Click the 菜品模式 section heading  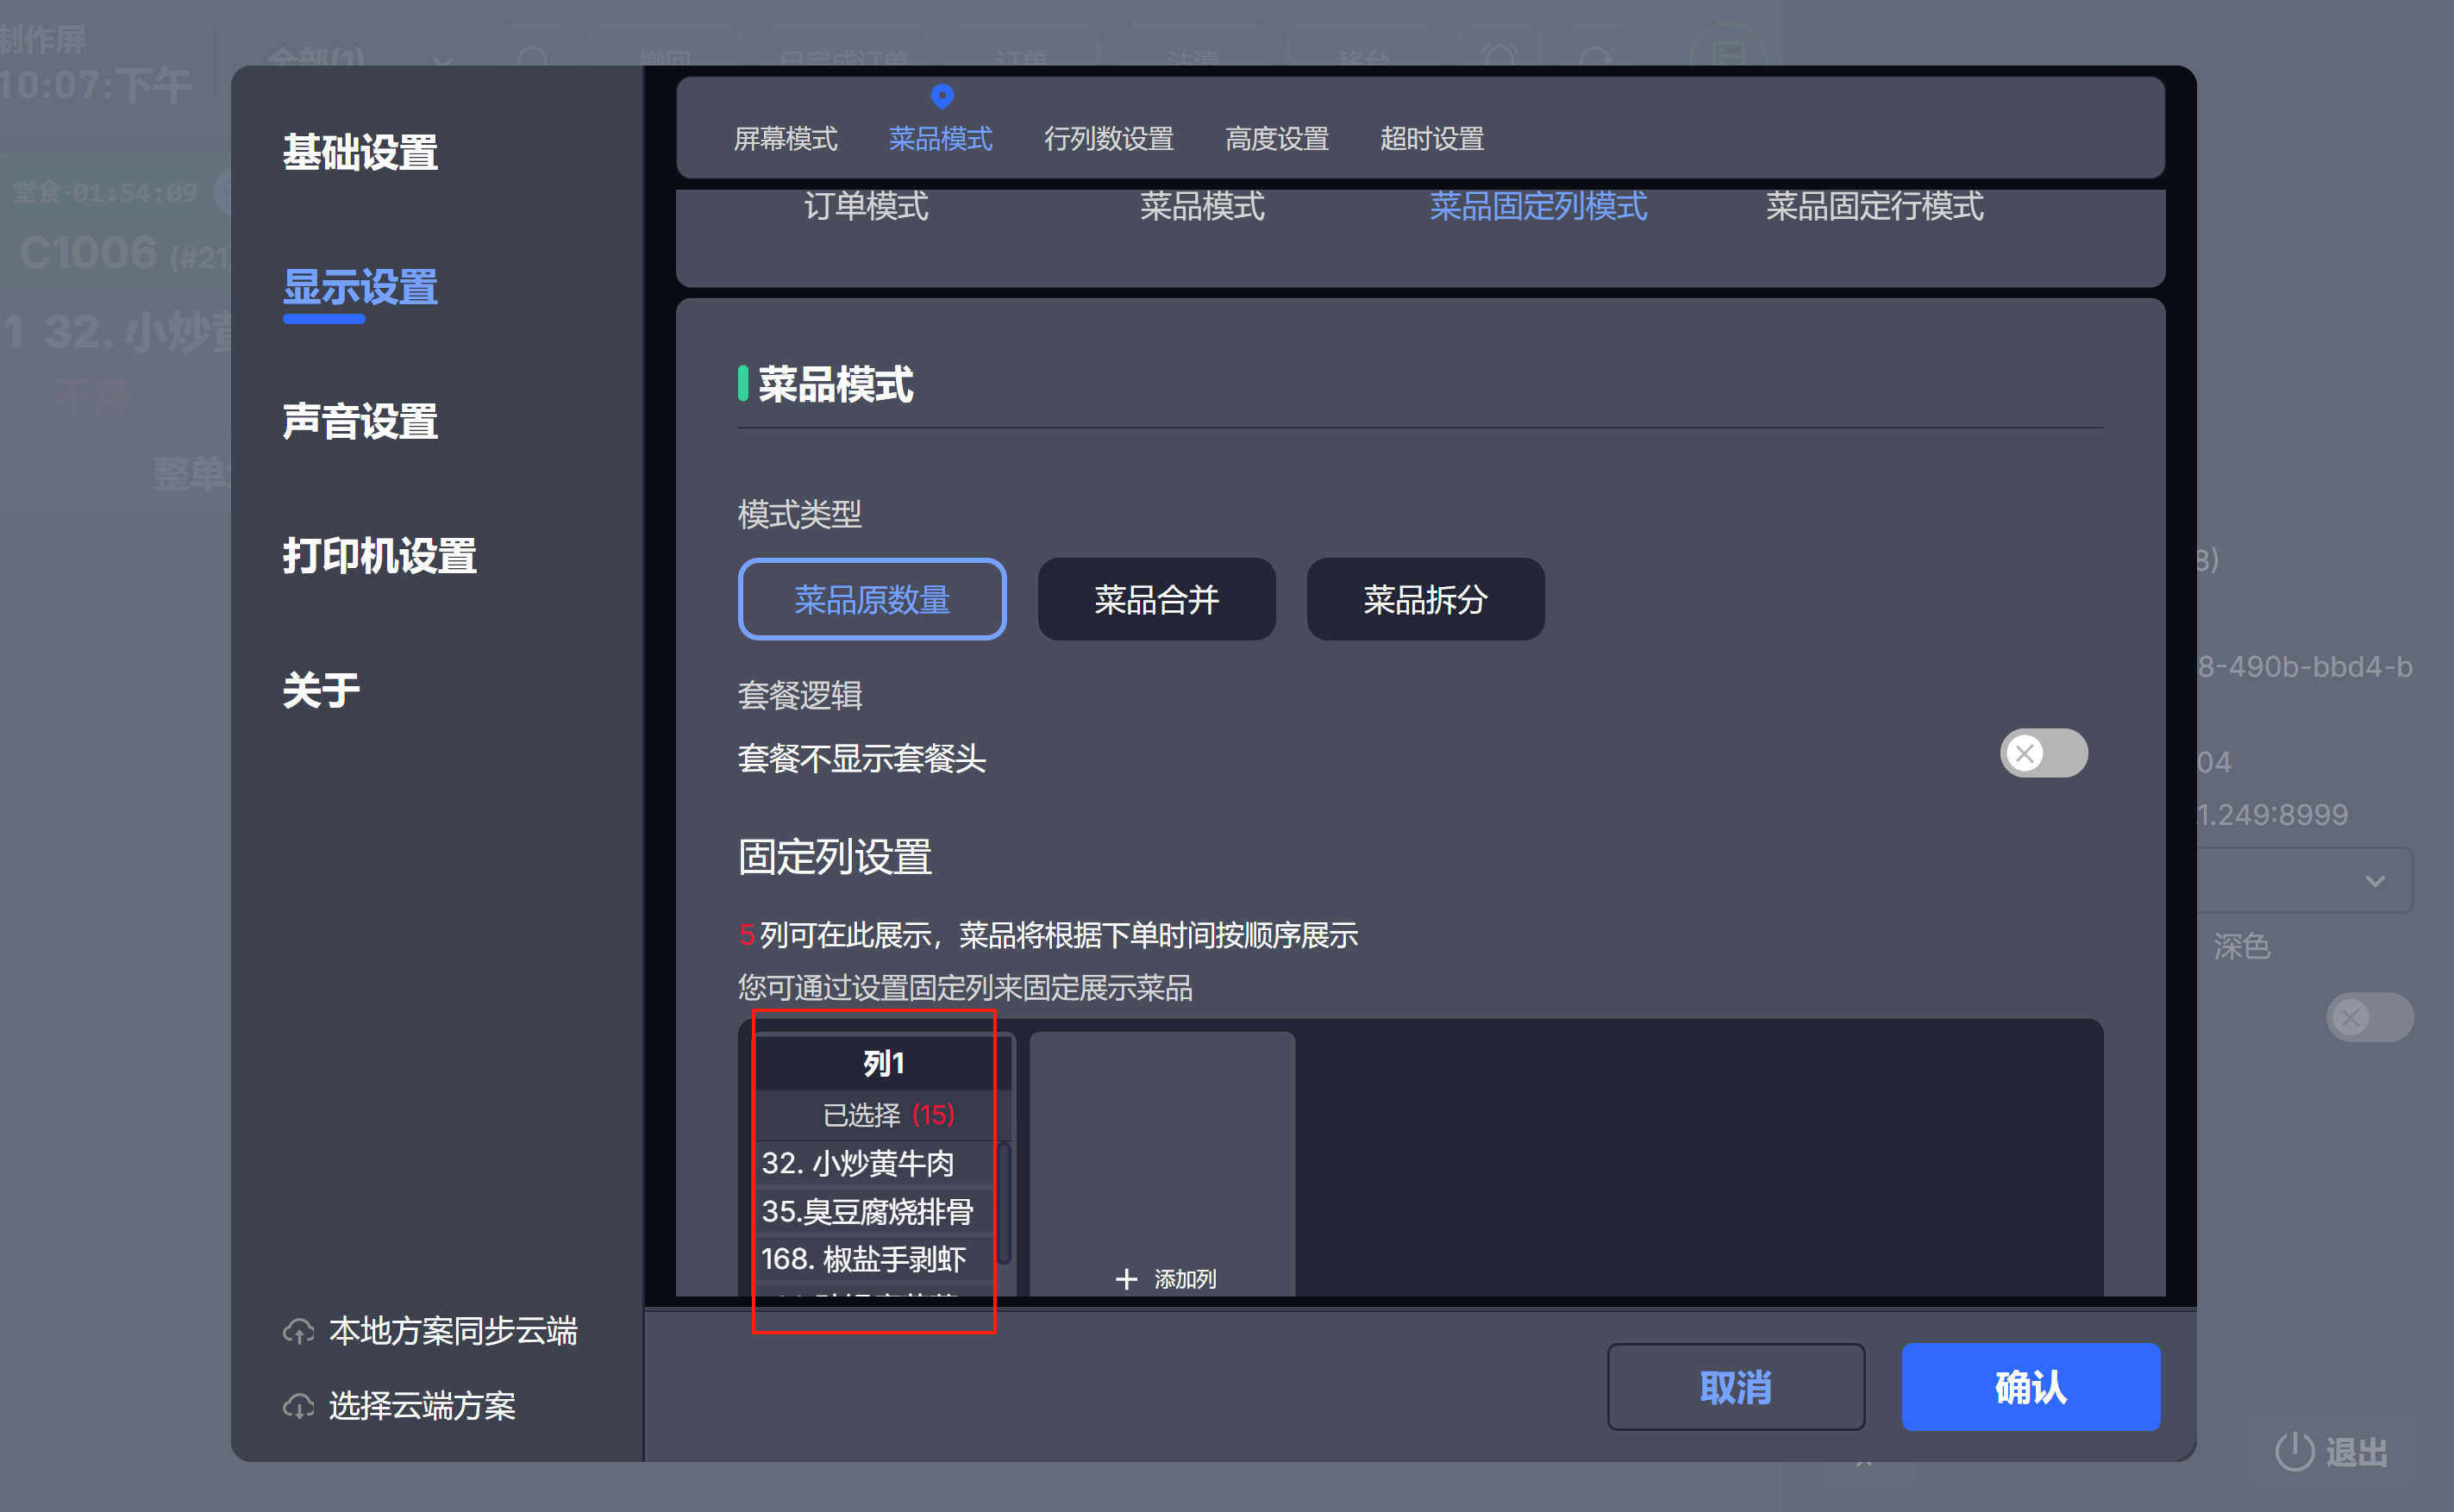tap(835, 384)
